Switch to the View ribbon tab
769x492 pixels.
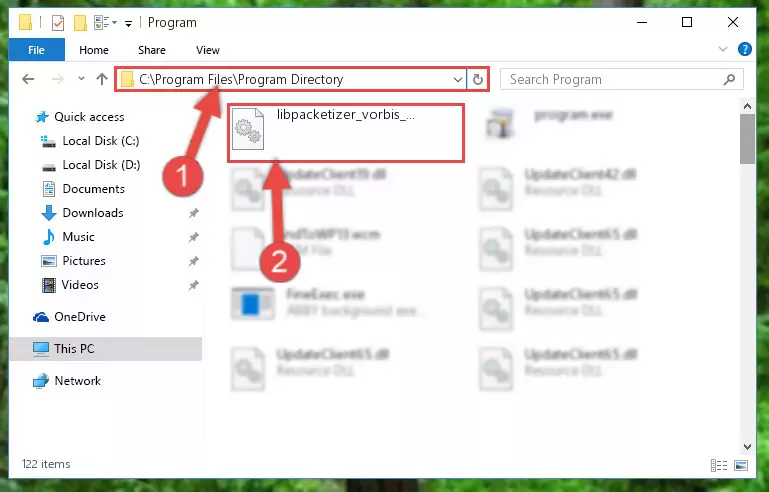207,50
